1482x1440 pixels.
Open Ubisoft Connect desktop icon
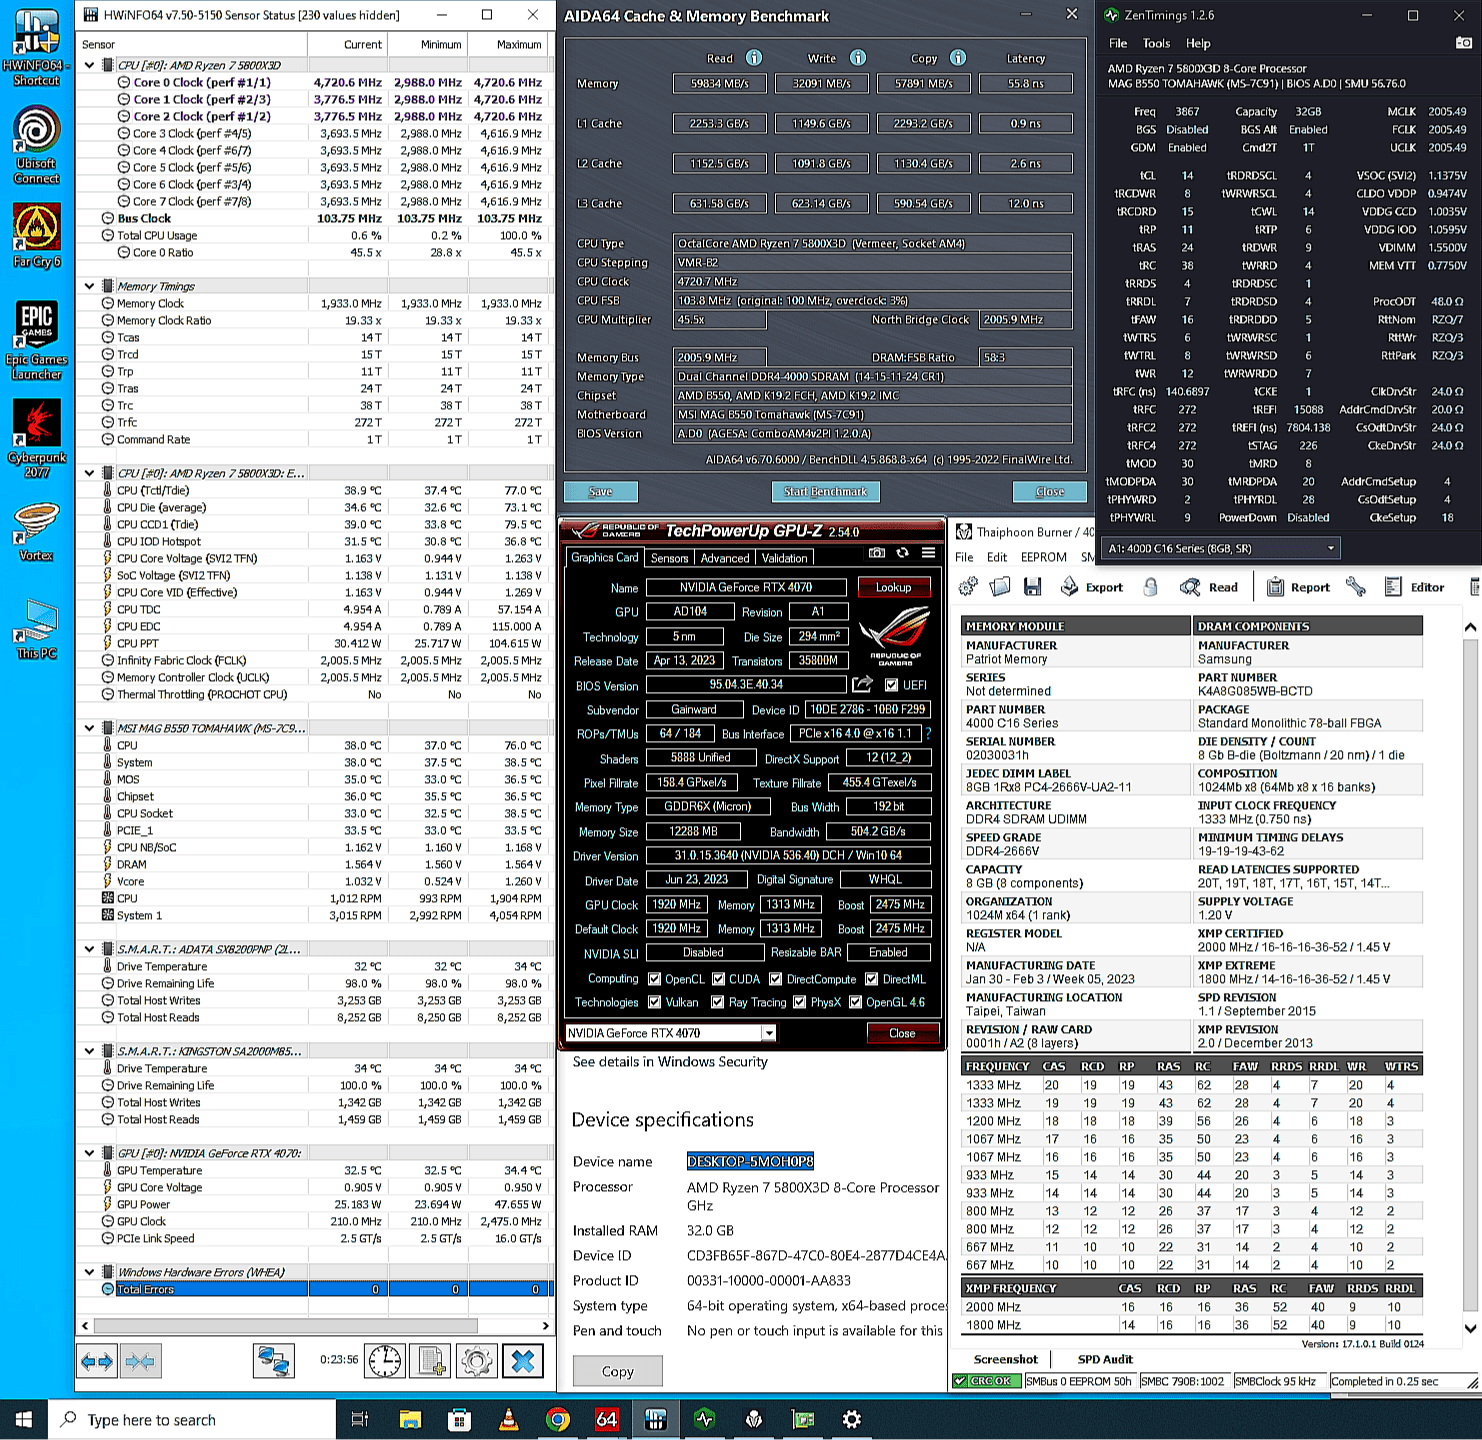[x=37, y=145]
